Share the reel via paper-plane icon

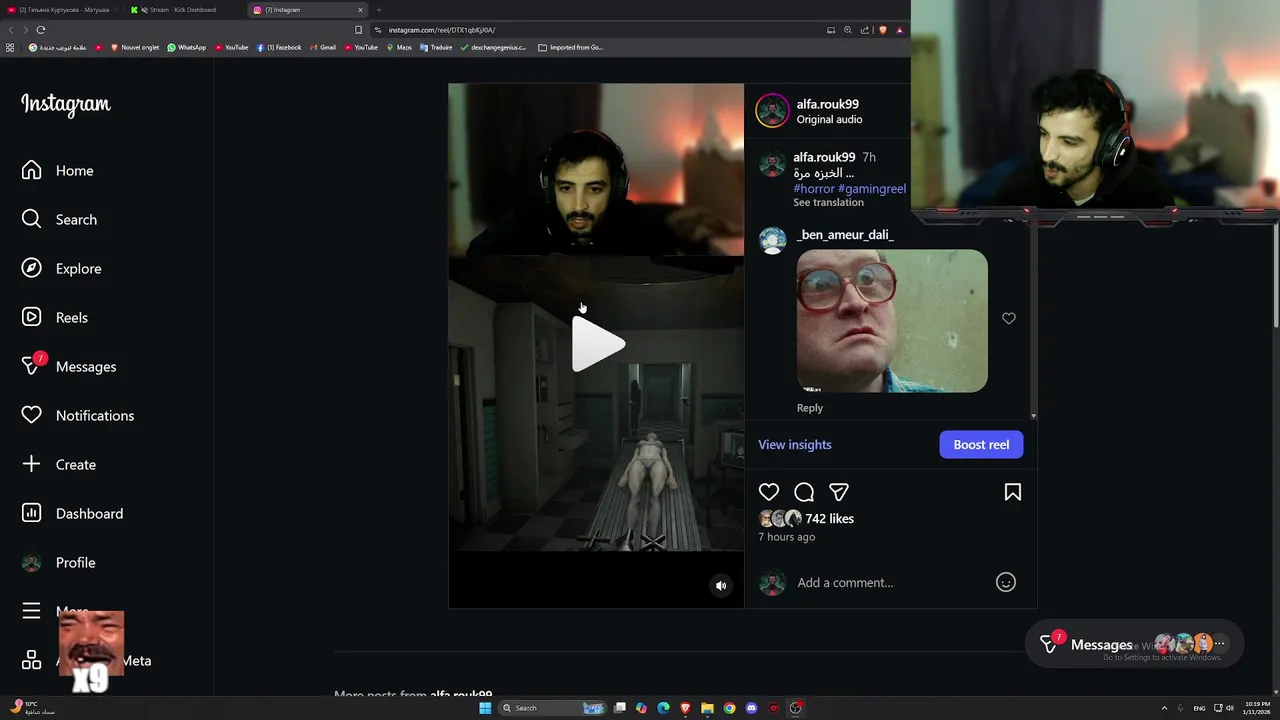839,492
